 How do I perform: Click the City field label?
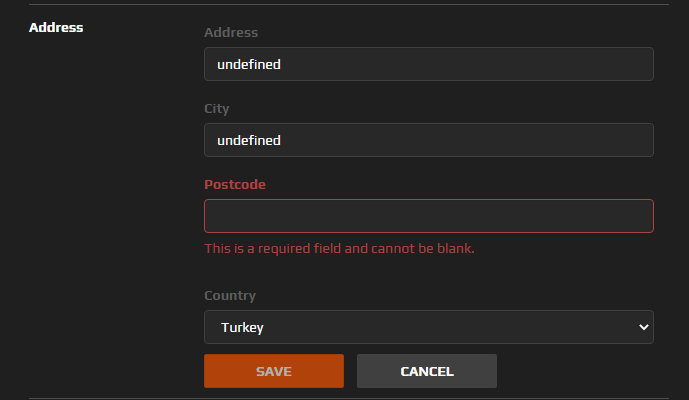tap(218, 108)
